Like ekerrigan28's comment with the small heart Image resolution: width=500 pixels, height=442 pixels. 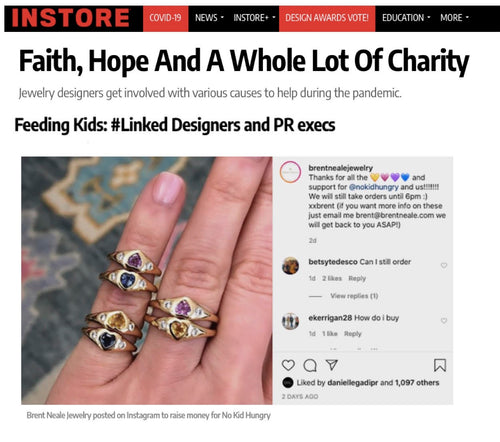point(444,320)
